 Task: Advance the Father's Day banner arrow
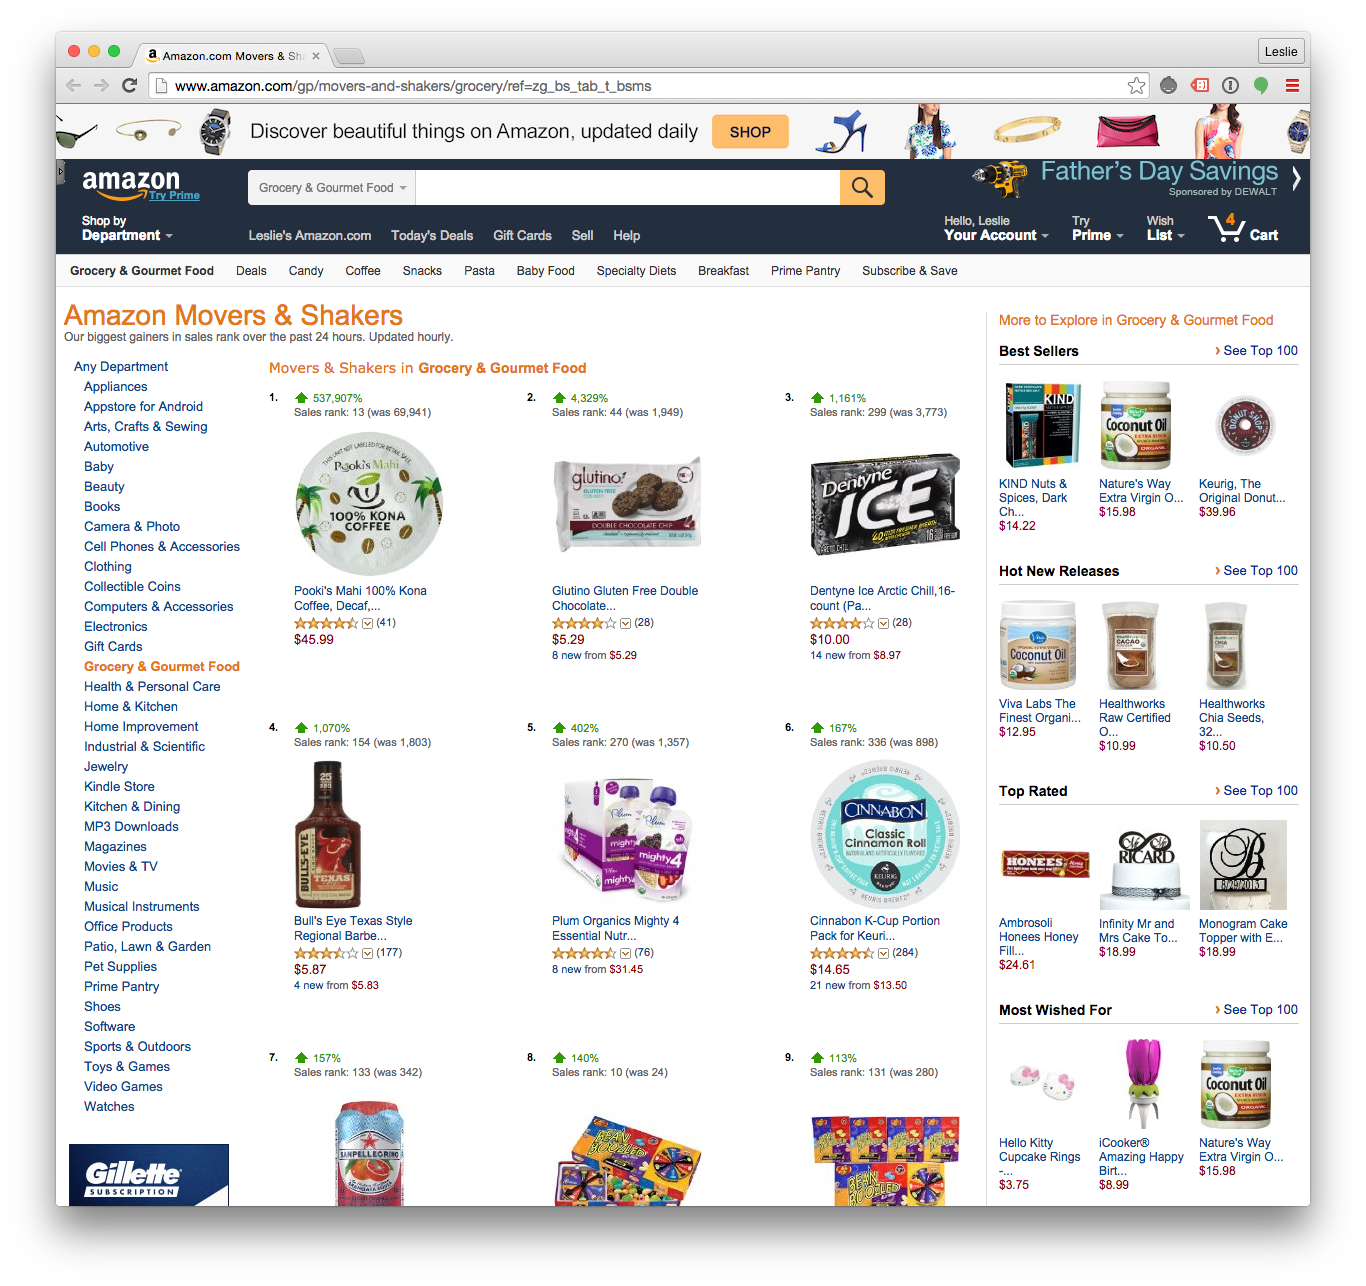coord(1296,179)
